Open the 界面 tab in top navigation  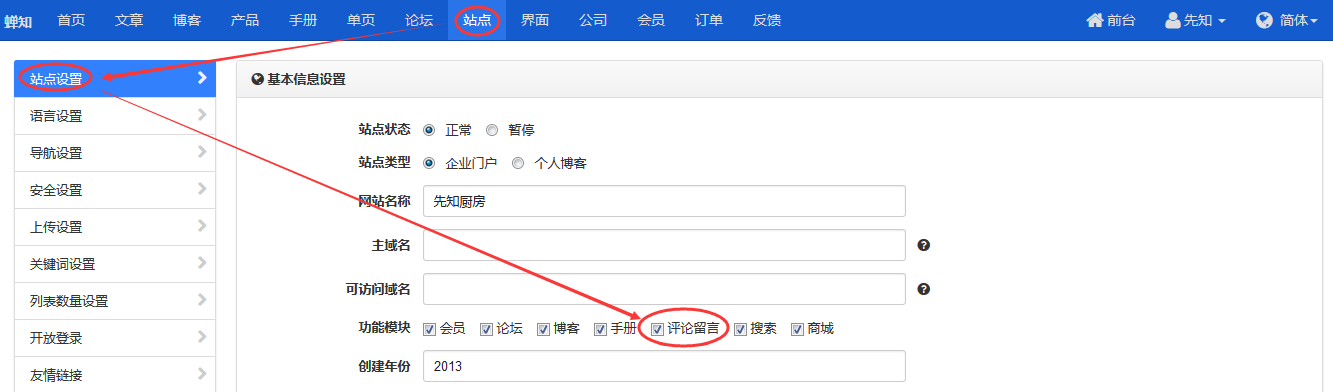click(535, 20)
